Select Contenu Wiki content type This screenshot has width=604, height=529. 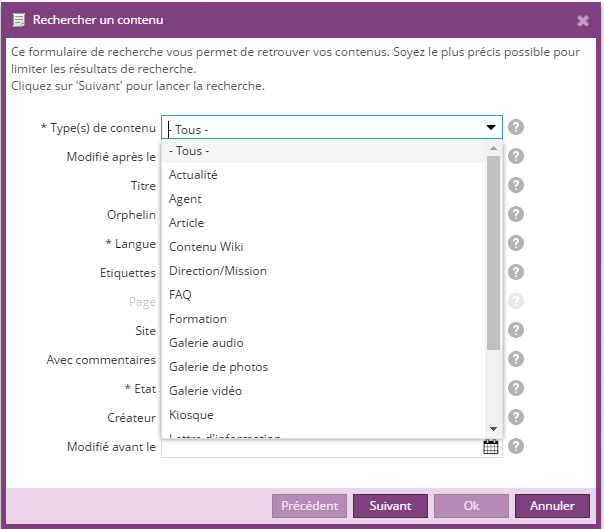click(x=206, y=247)
